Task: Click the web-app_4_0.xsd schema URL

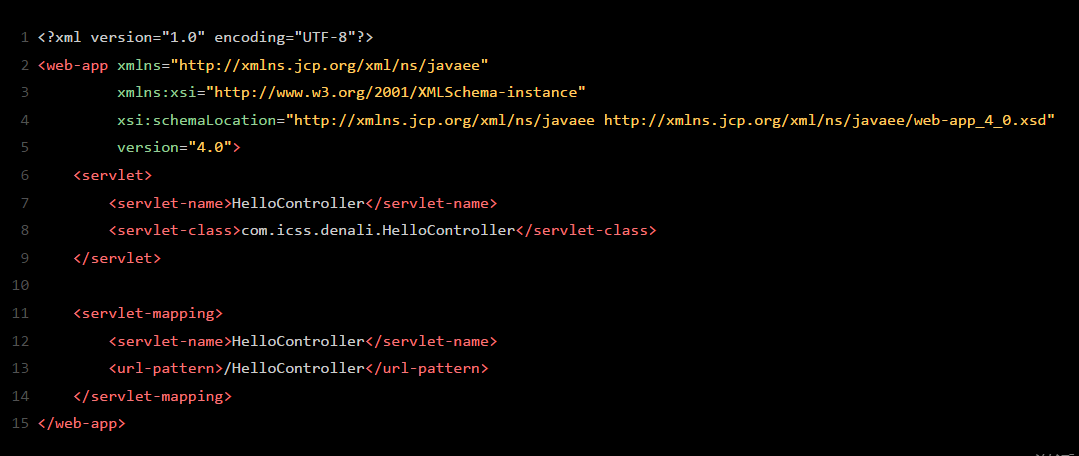Action: [x=826, y=120]
